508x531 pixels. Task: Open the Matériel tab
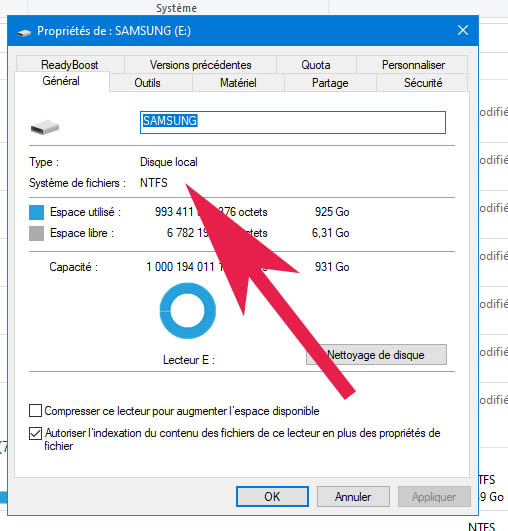pos(238,83)
